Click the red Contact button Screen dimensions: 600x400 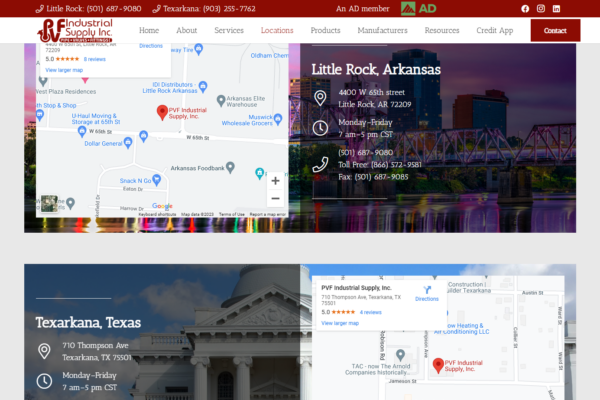555,30
